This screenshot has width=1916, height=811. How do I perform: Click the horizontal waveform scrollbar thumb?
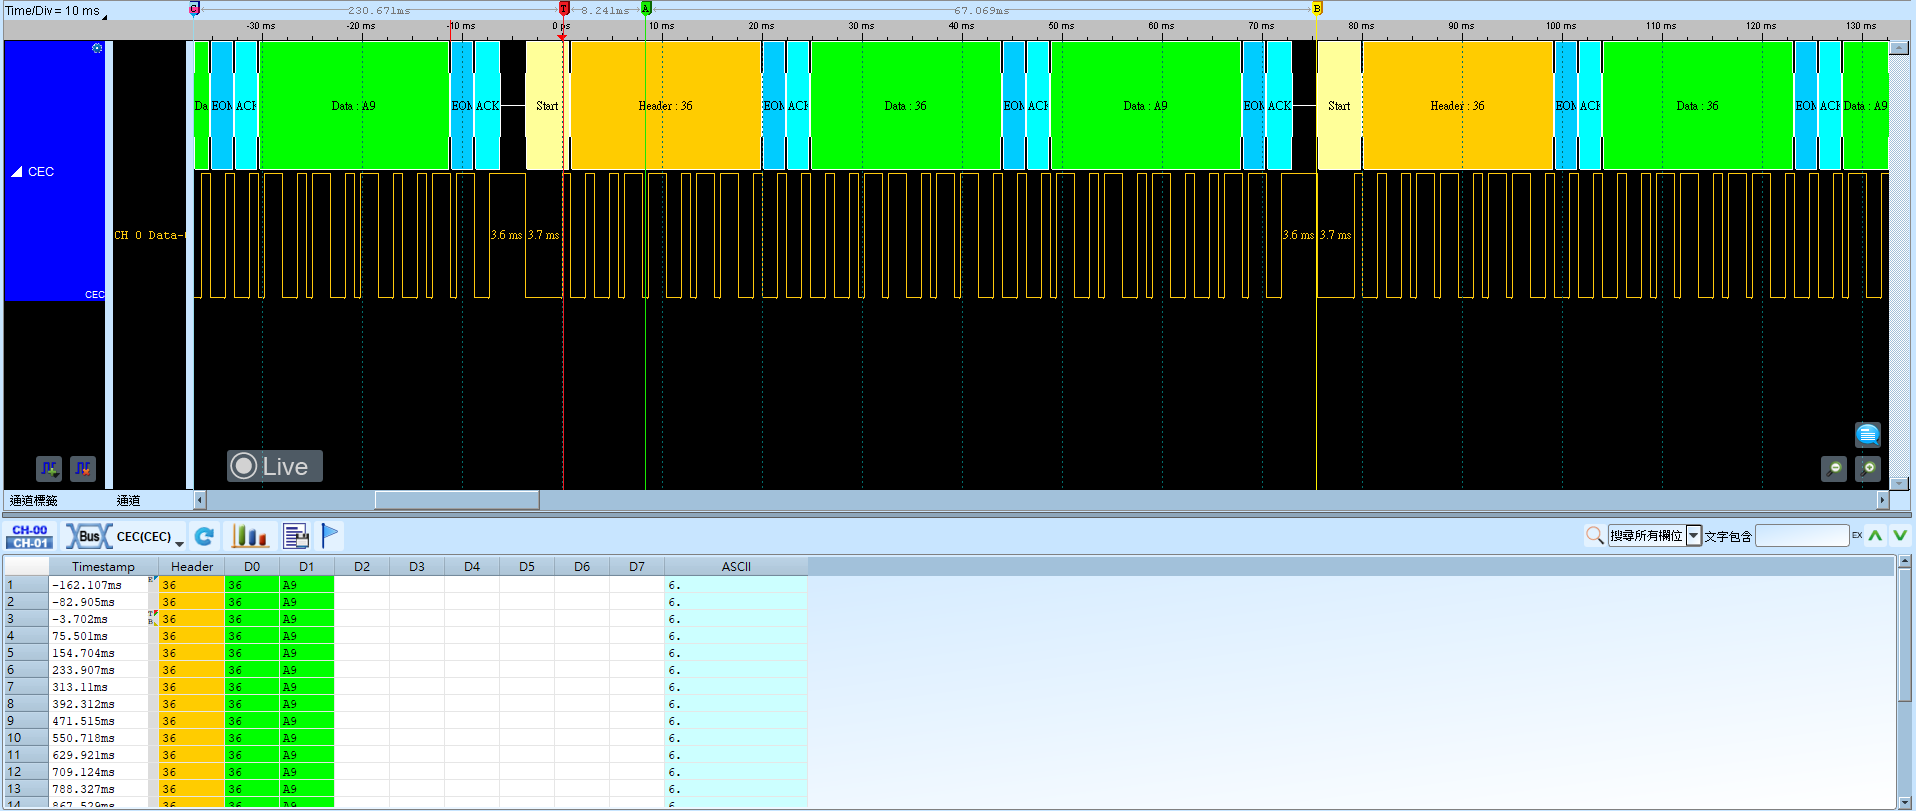457,500
